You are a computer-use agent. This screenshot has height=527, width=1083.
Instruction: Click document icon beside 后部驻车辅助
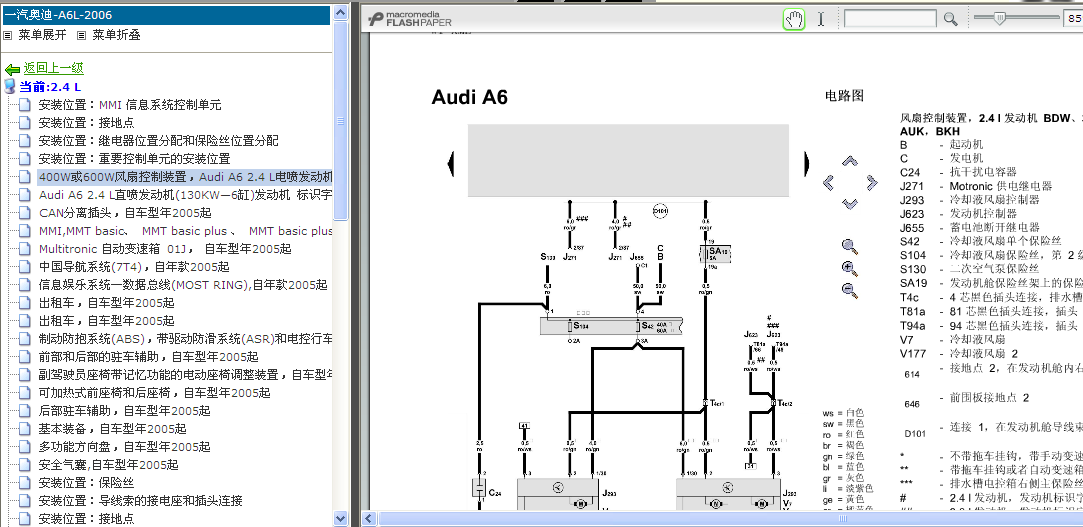click(x=25, y=410)
